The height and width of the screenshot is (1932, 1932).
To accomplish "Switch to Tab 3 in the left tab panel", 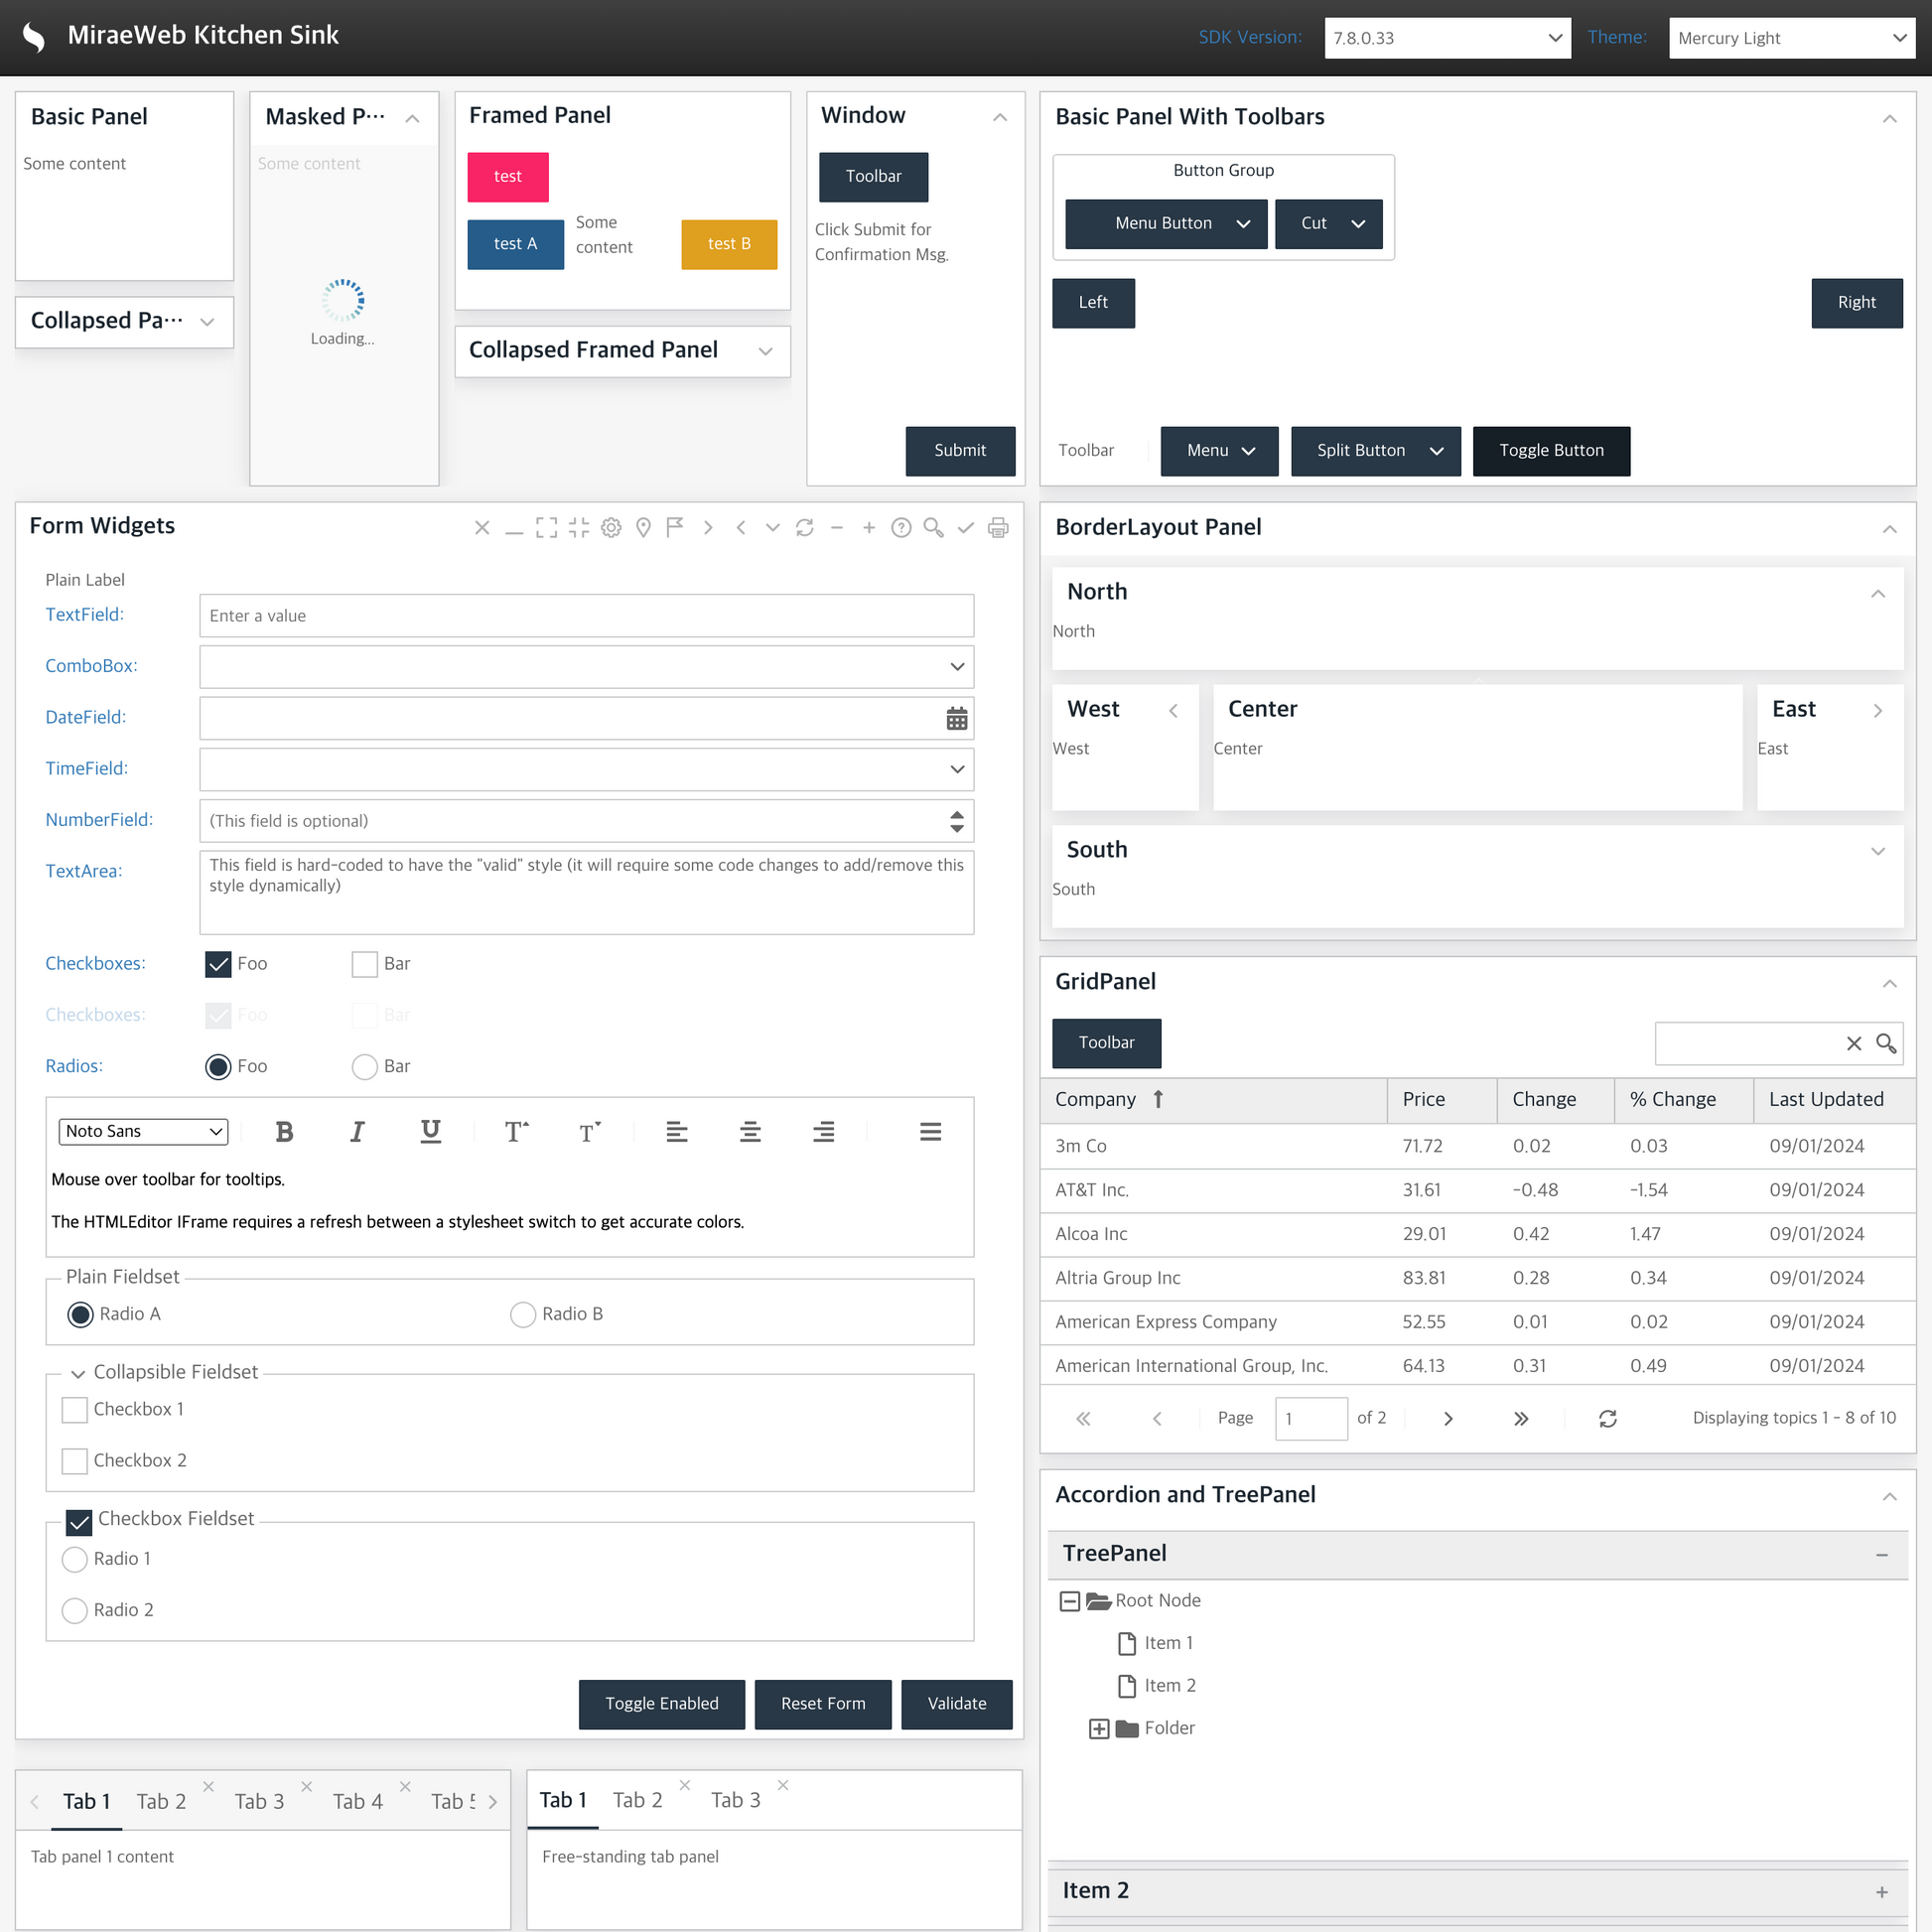I will (x=259, y=1801).
